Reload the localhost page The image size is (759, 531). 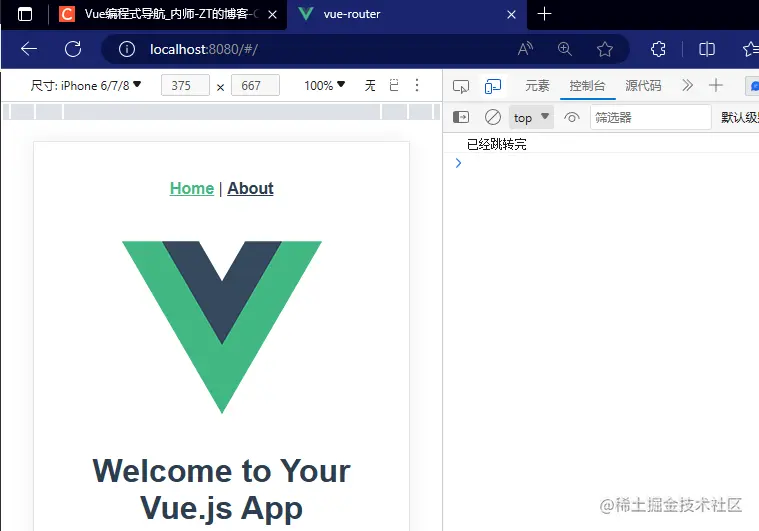[73, 49]
